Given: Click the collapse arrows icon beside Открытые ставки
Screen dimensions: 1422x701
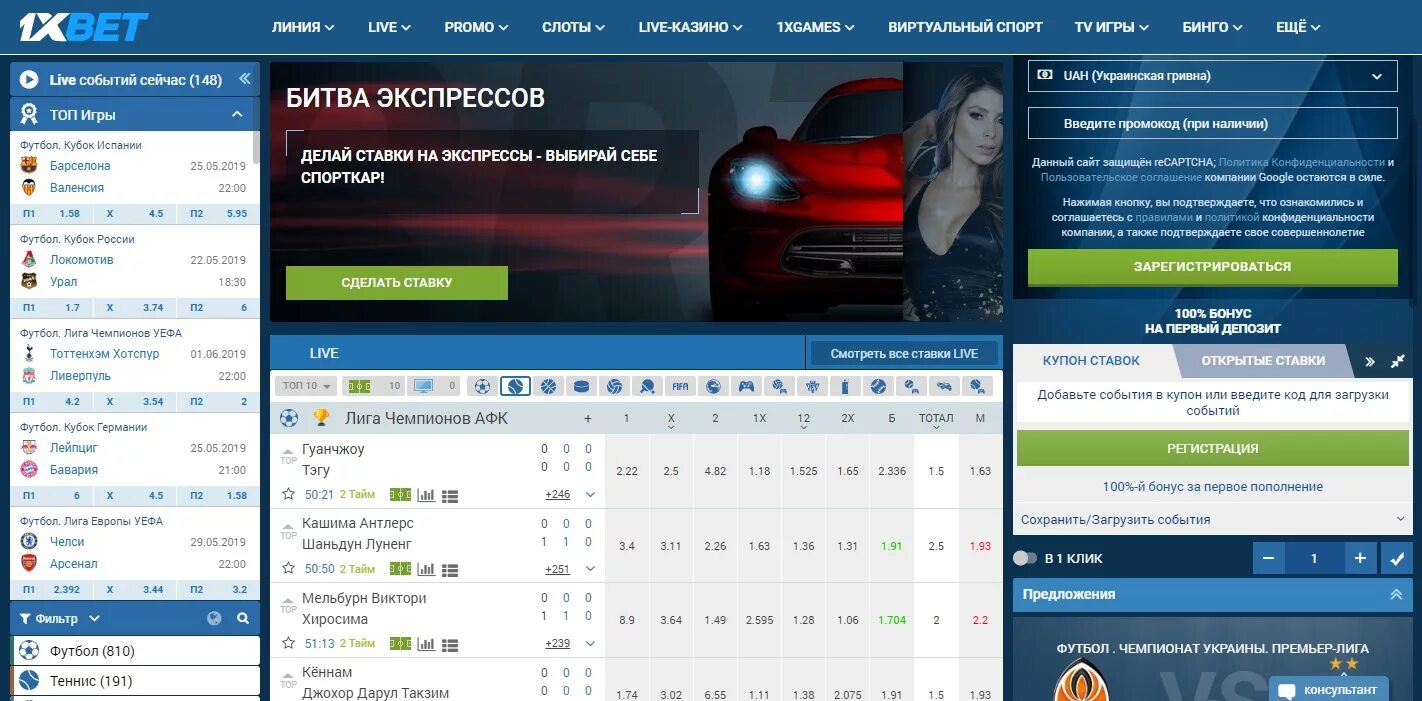Looking at the screenshot, I should [x=1398, y=361].
